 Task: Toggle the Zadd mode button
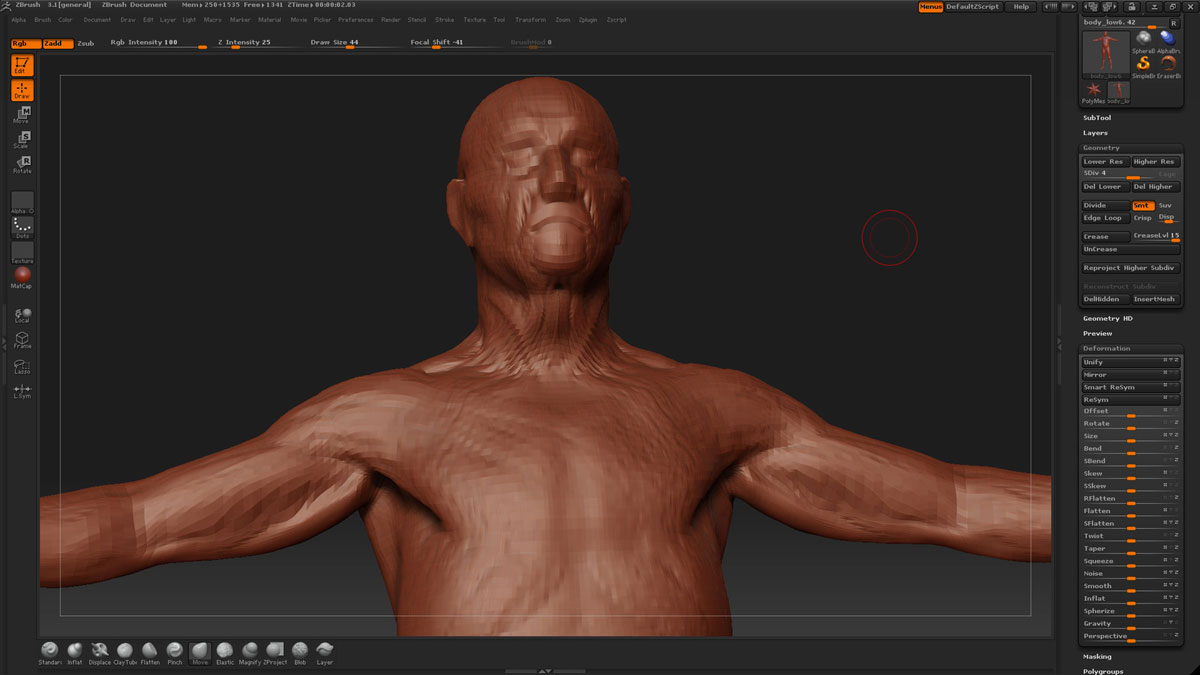click(x=56, y=43)
